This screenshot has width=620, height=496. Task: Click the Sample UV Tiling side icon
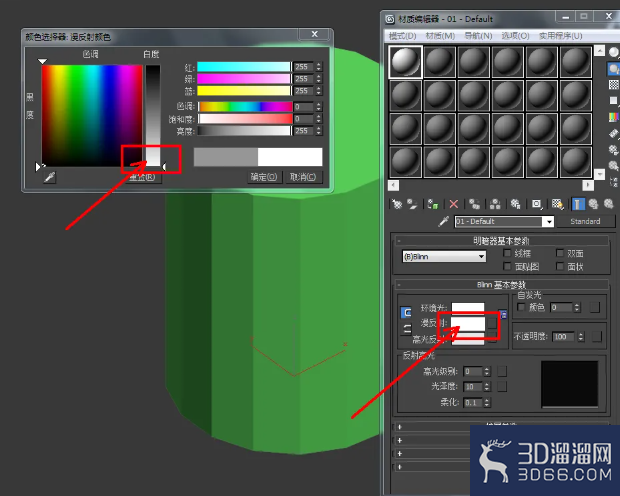[x=613, y=100]
